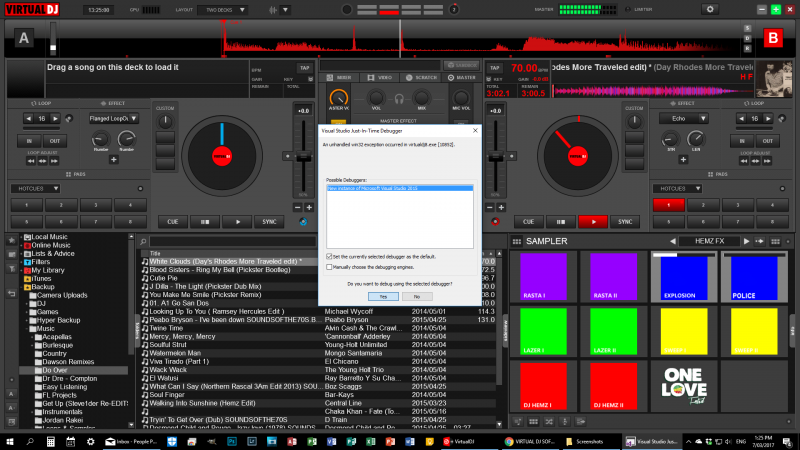Click the sampler previous bank arrow
The height and width of the screenshot is (450, 800).
click(672, 241)
